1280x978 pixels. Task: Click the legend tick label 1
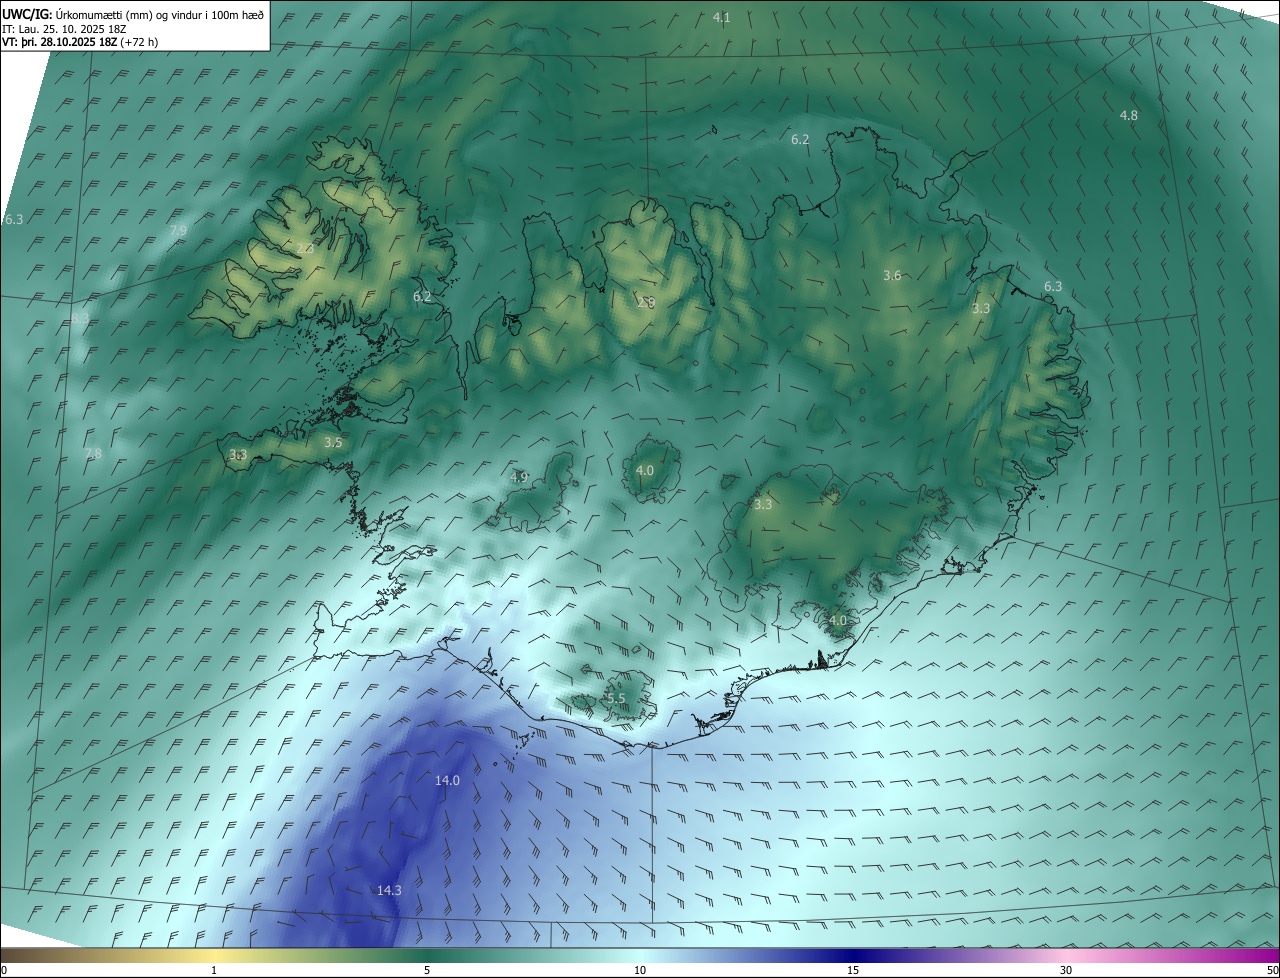214,970
